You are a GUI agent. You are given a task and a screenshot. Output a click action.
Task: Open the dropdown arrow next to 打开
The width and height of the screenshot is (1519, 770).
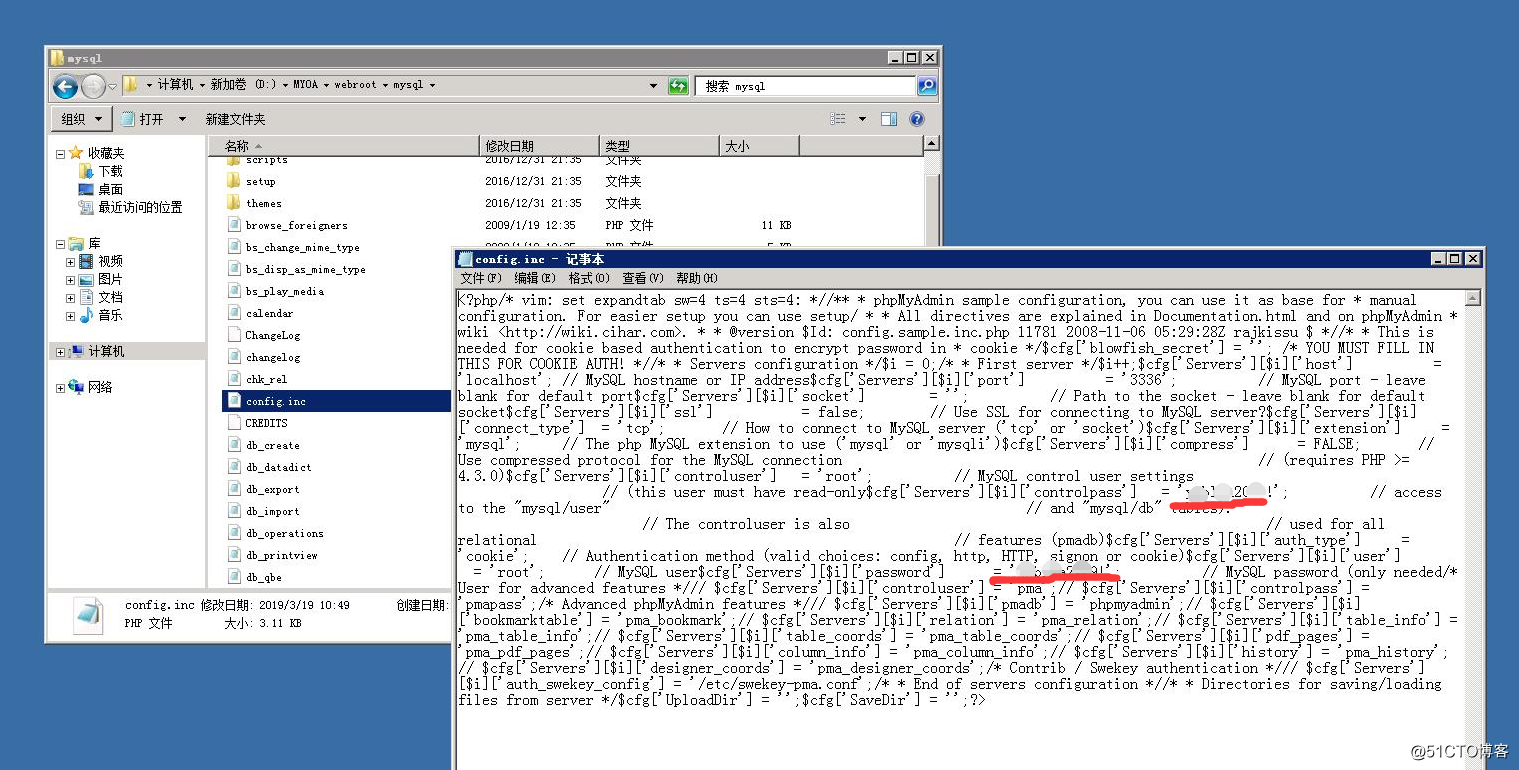click(182, 119)
